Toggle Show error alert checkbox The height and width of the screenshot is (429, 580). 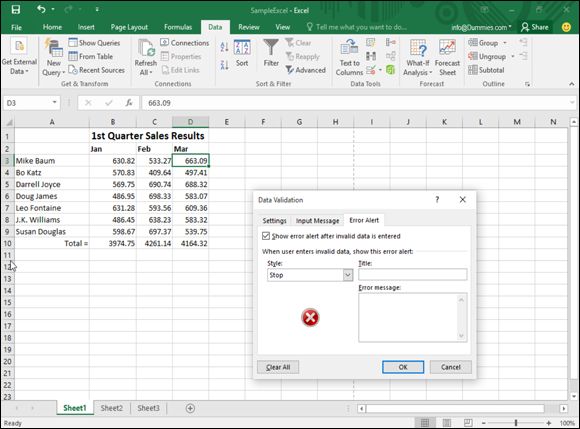pos(266,236)
